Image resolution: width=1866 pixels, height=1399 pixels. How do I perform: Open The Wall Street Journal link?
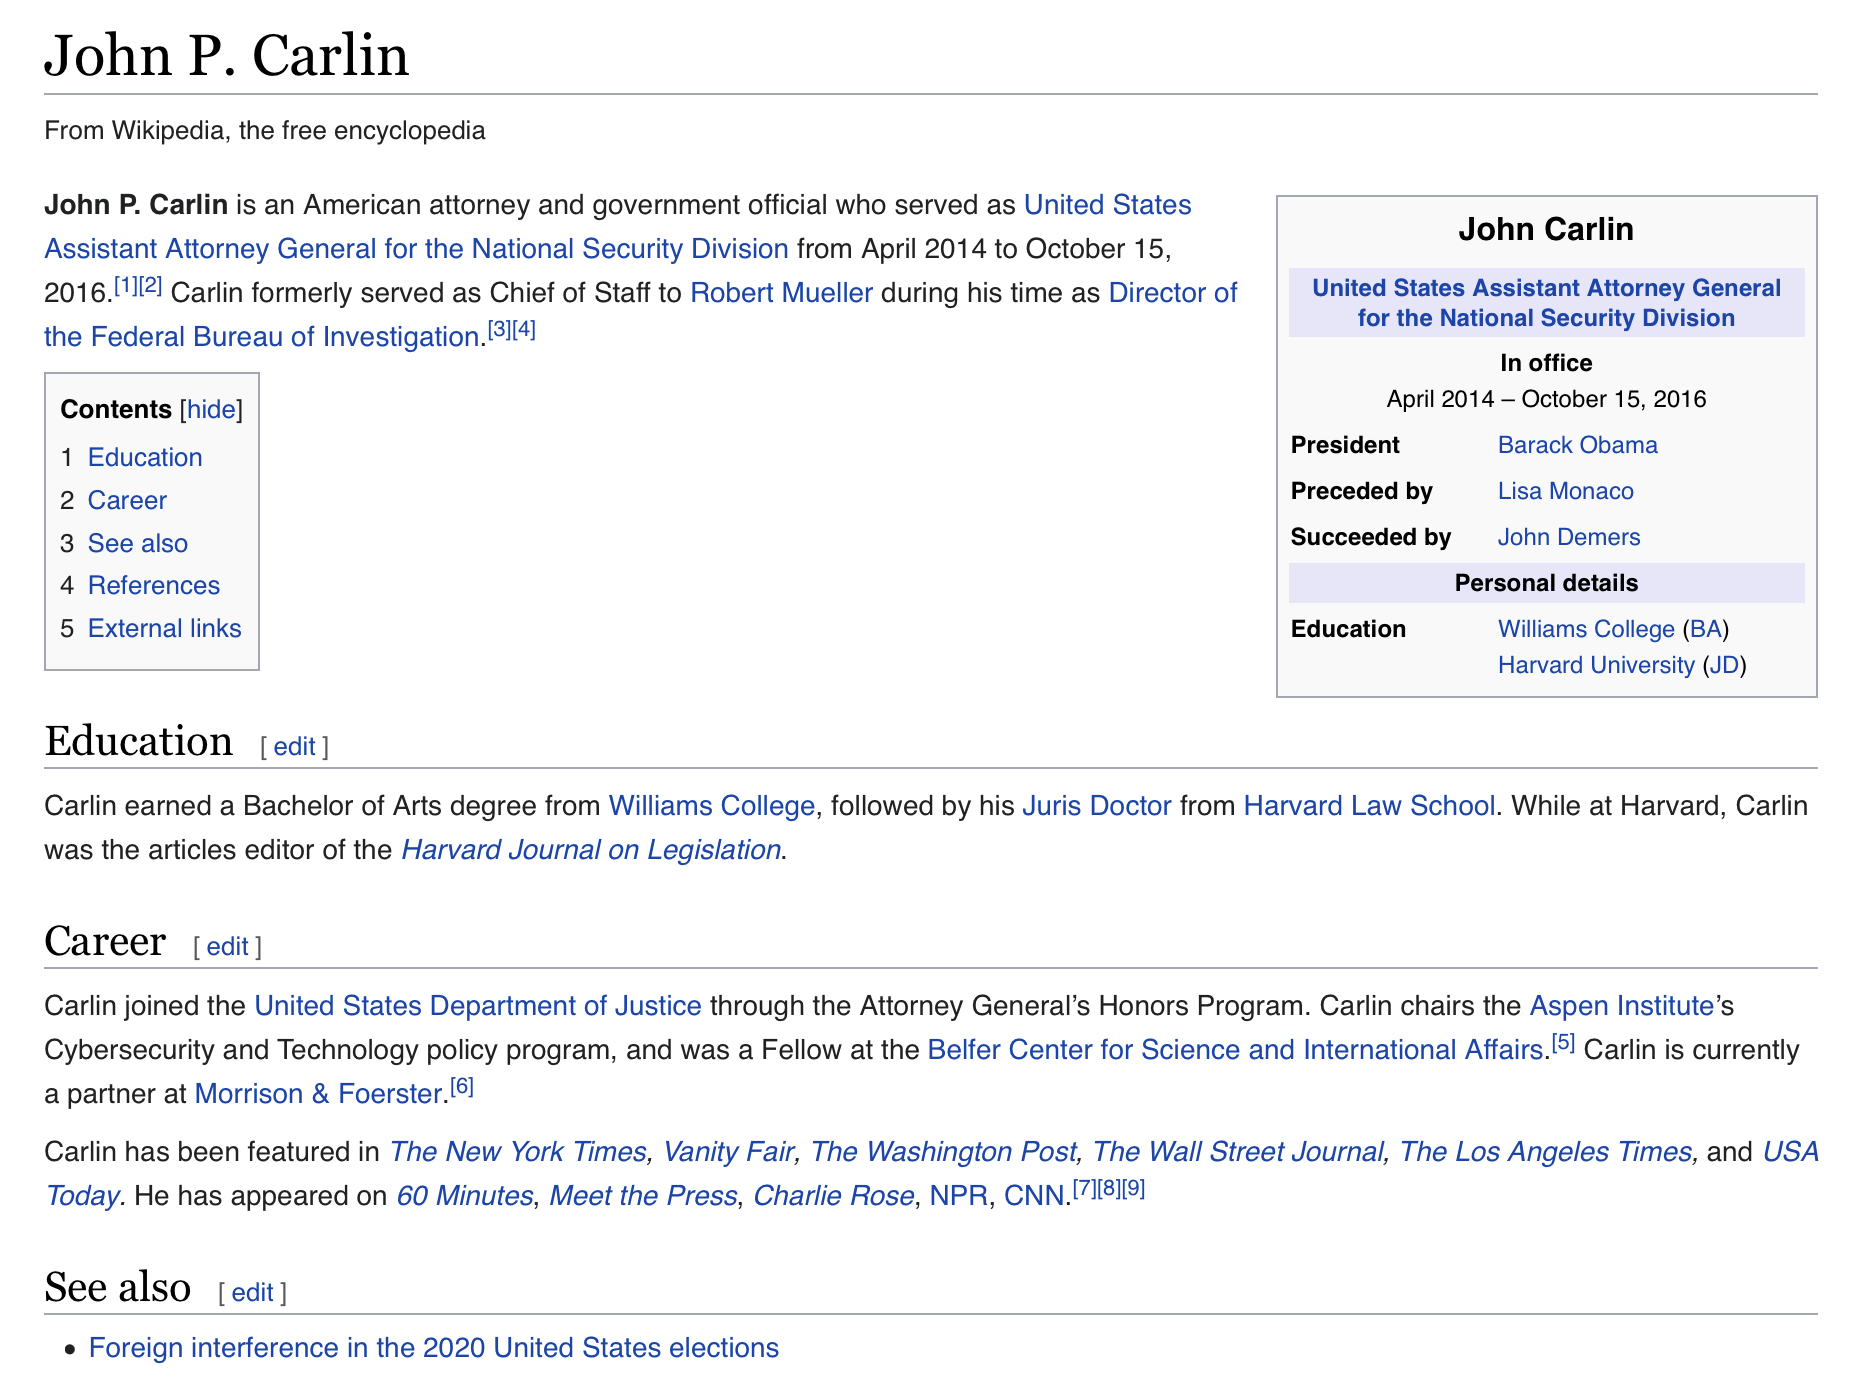coord(1238,1152)
